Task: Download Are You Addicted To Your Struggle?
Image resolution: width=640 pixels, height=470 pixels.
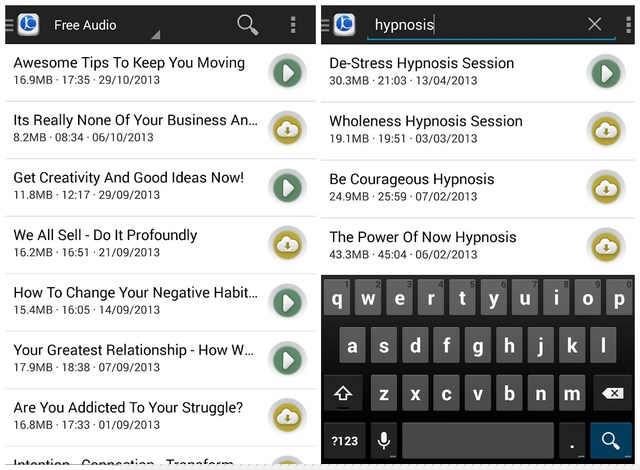Action: tap(287, 417)
